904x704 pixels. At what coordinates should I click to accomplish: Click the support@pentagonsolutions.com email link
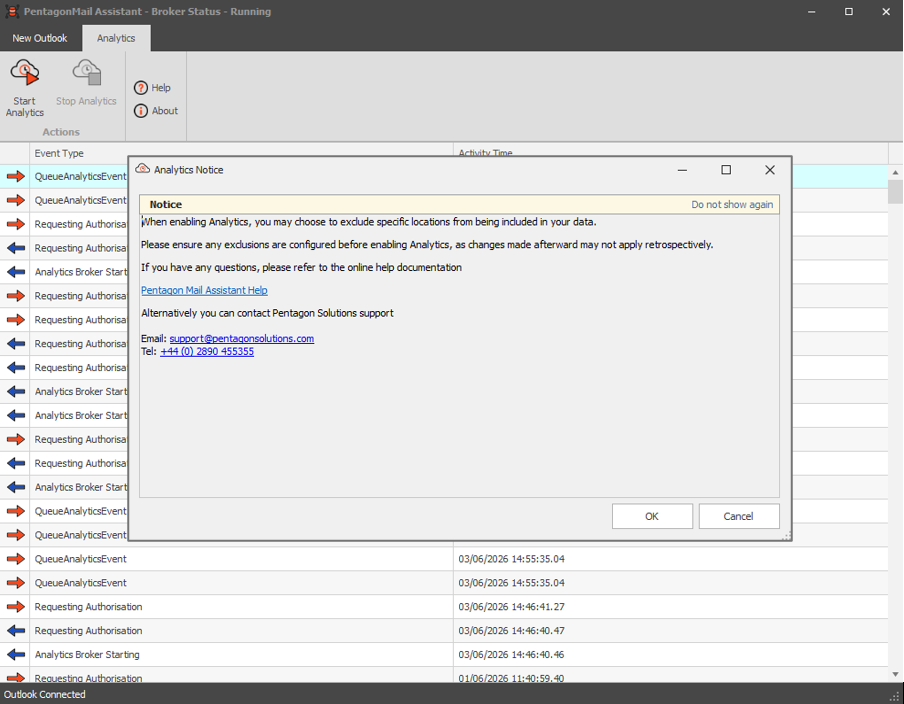pyautogui.click(x=242, y=338)
